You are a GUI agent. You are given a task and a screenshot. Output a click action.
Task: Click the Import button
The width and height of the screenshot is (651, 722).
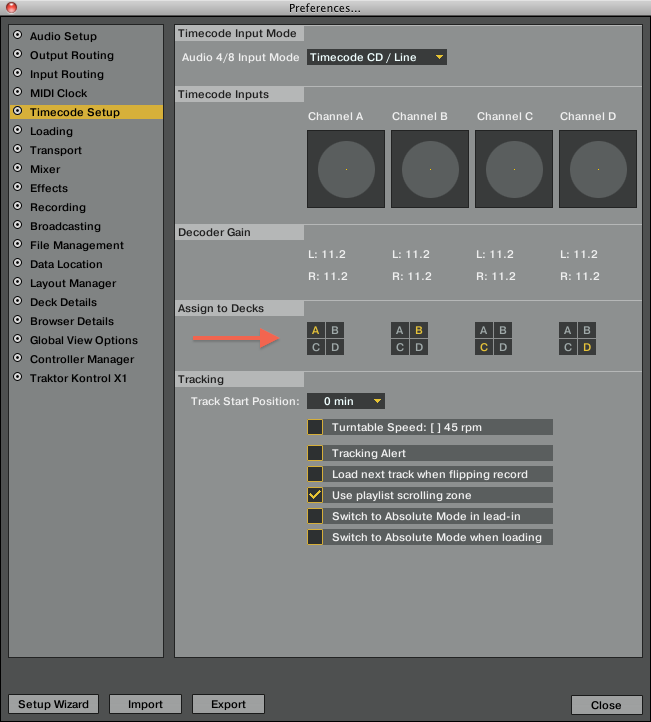[145, 704]
